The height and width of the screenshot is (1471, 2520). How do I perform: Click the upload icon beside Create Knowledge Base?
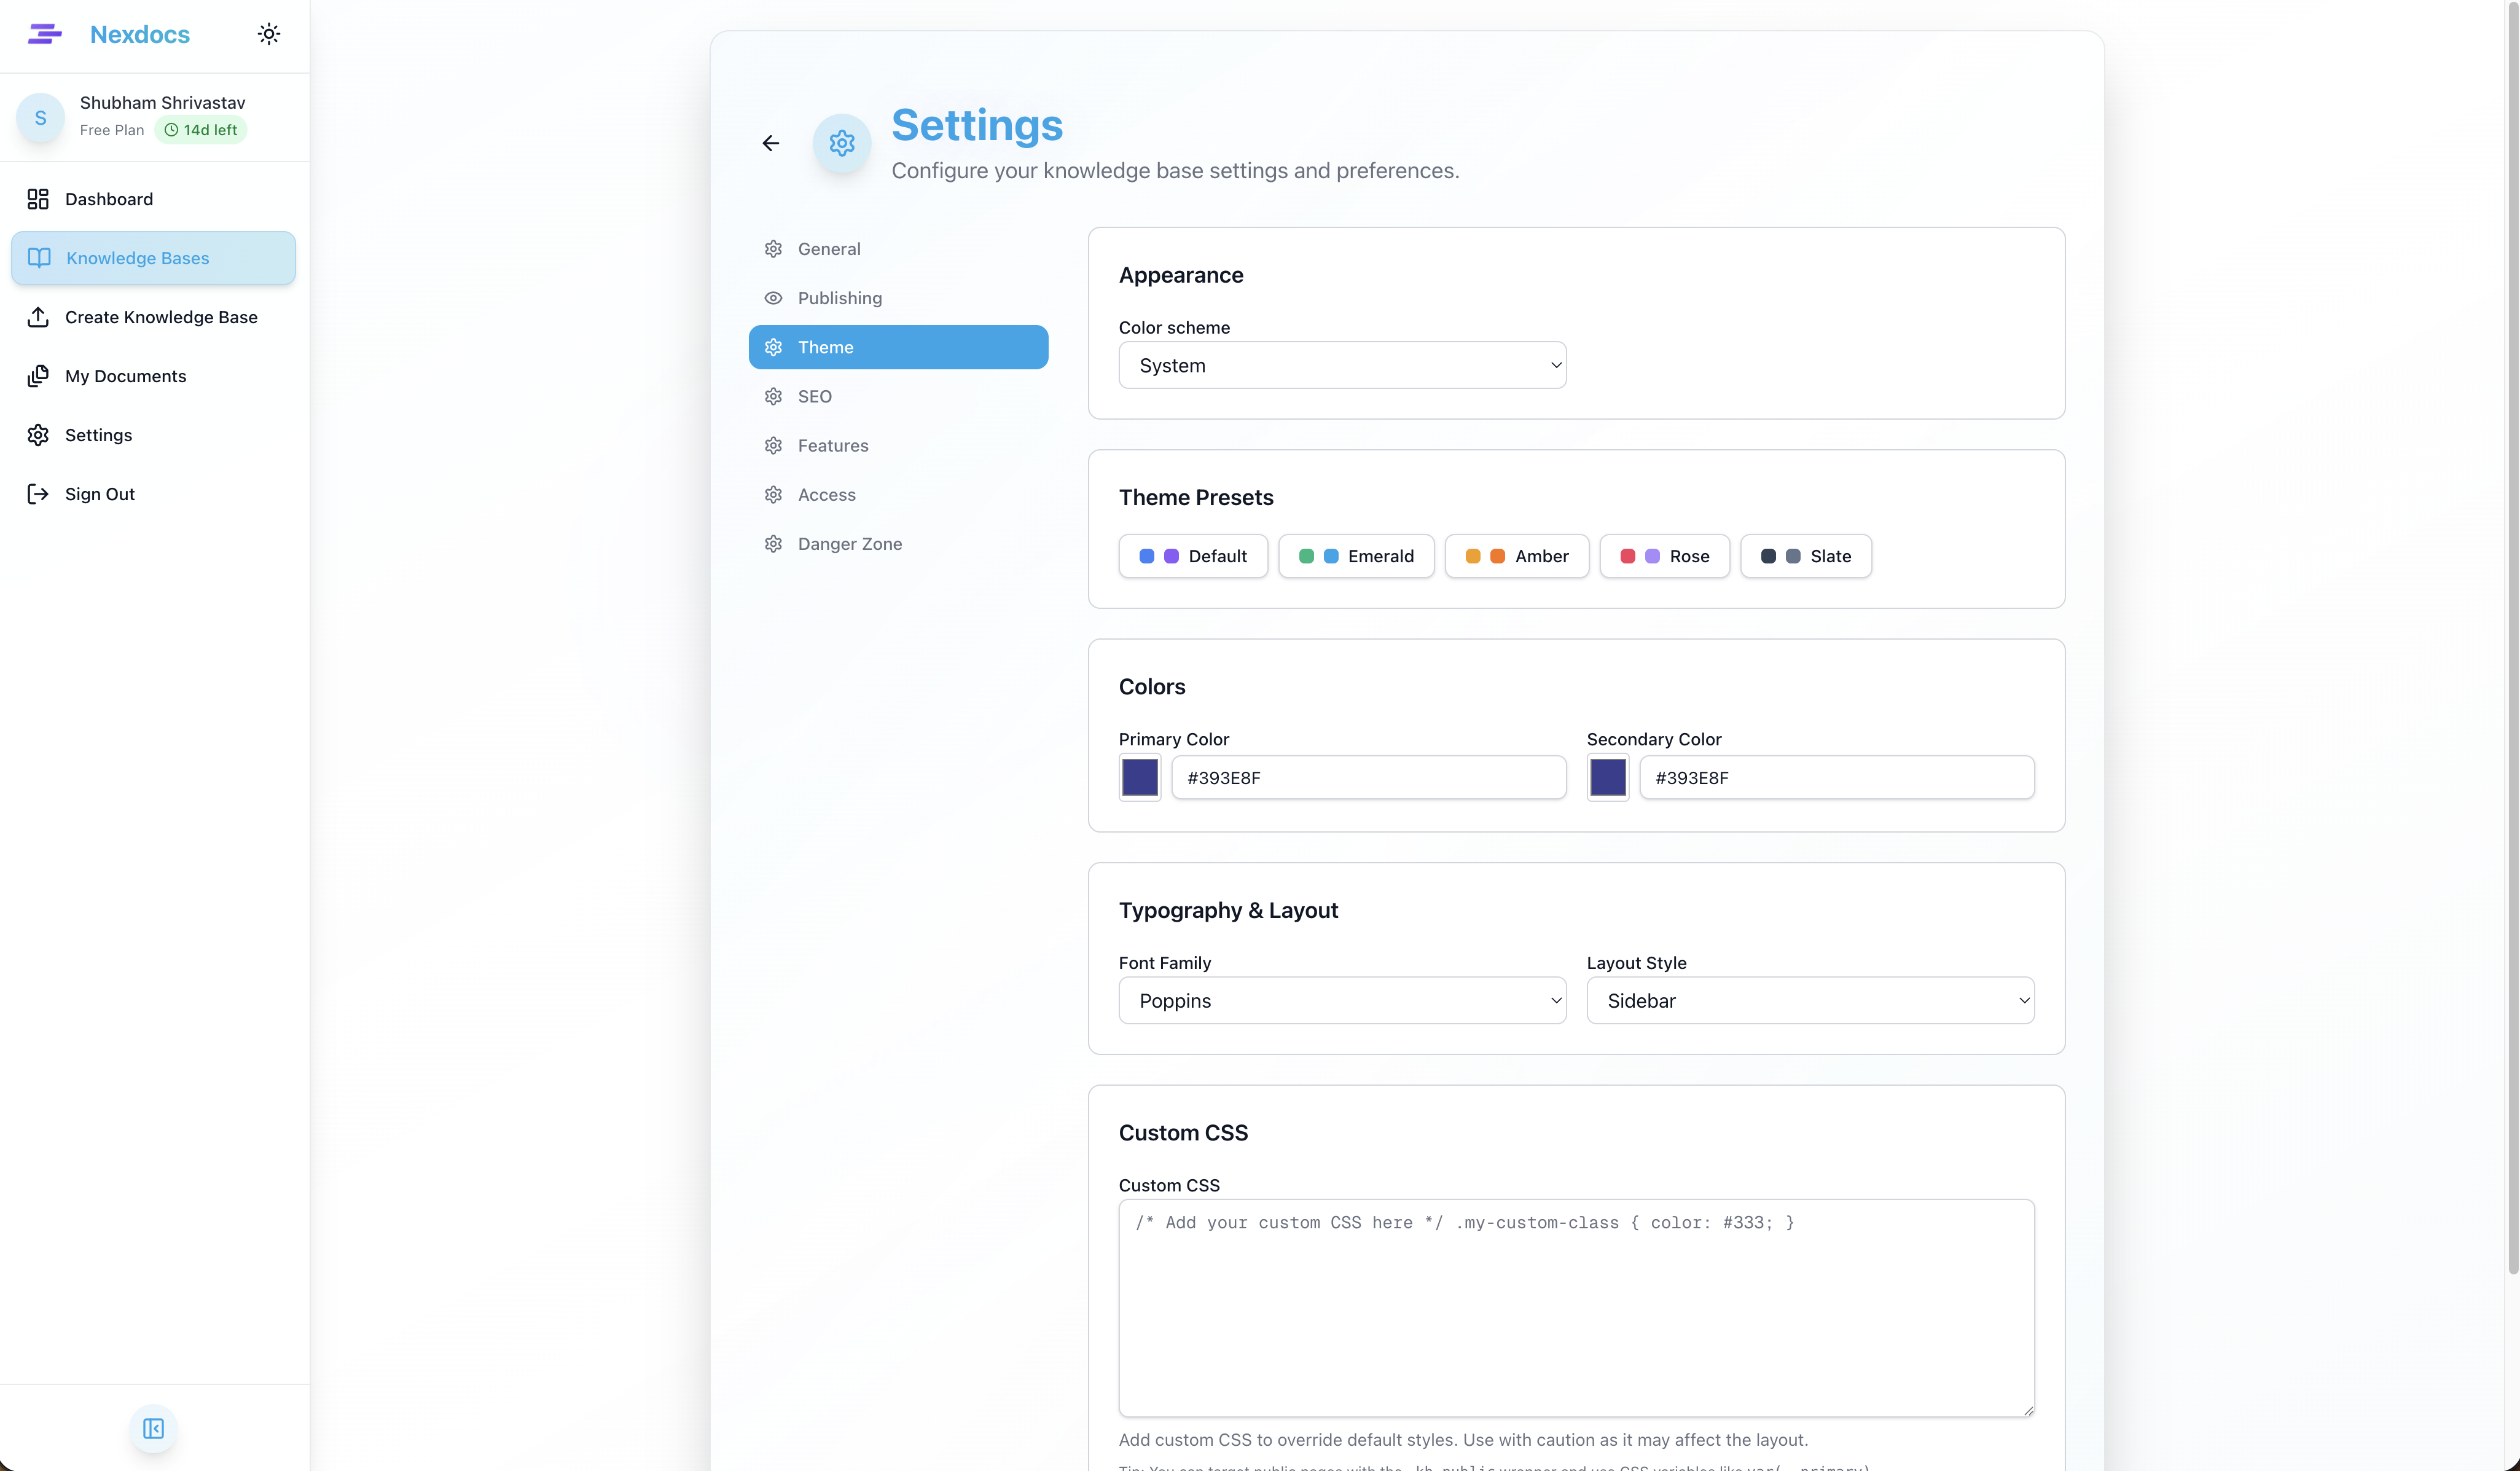(38, 317)
